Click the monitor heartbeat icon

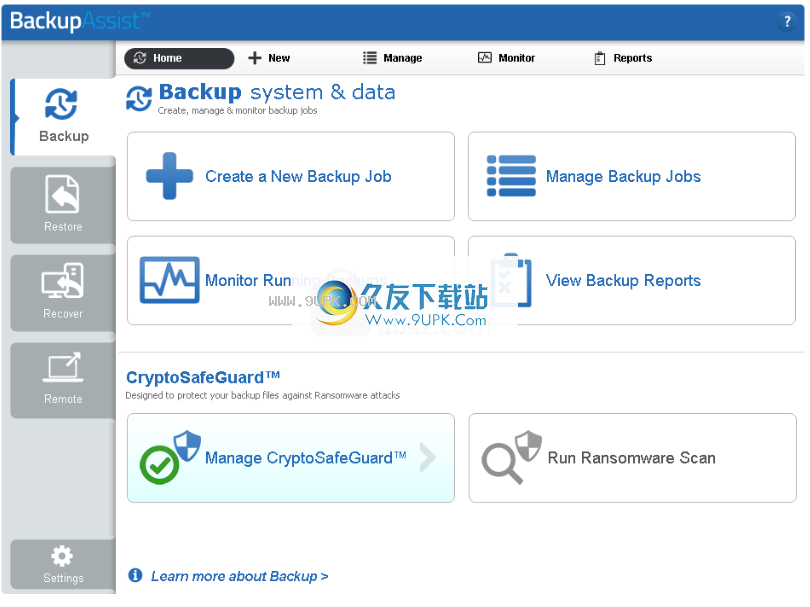pyautogui.click(x=169, y=280)
